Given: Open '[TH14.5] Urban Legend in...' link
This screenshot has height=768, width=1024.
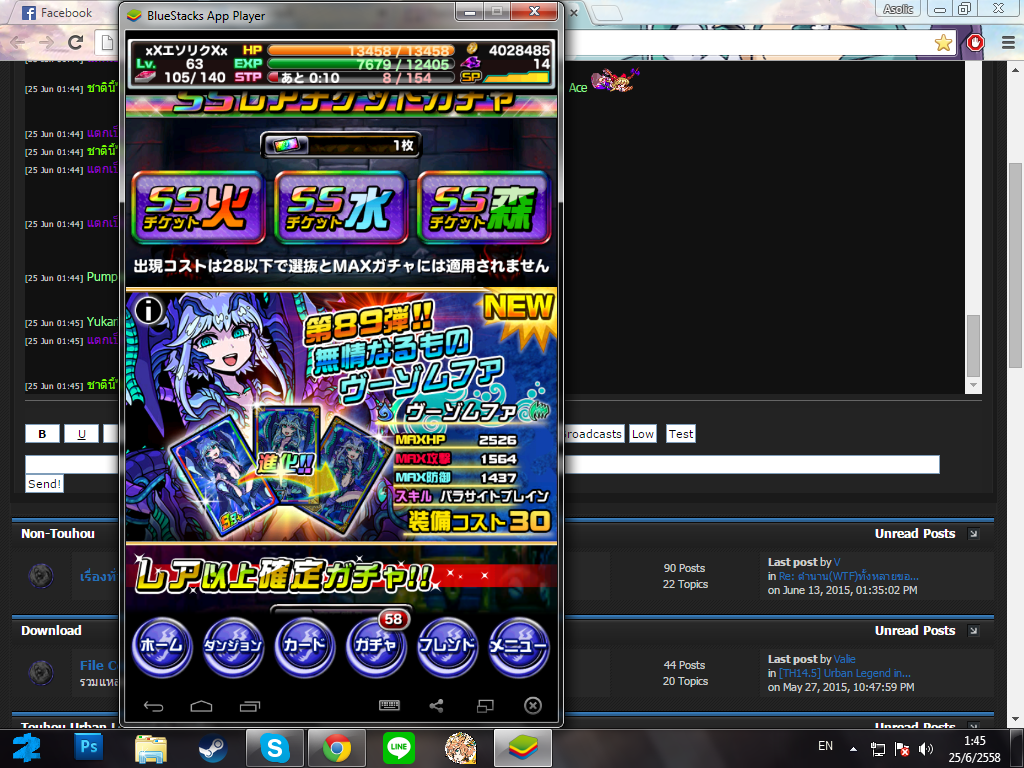Looking at the screenshot, I should (844, 673).
